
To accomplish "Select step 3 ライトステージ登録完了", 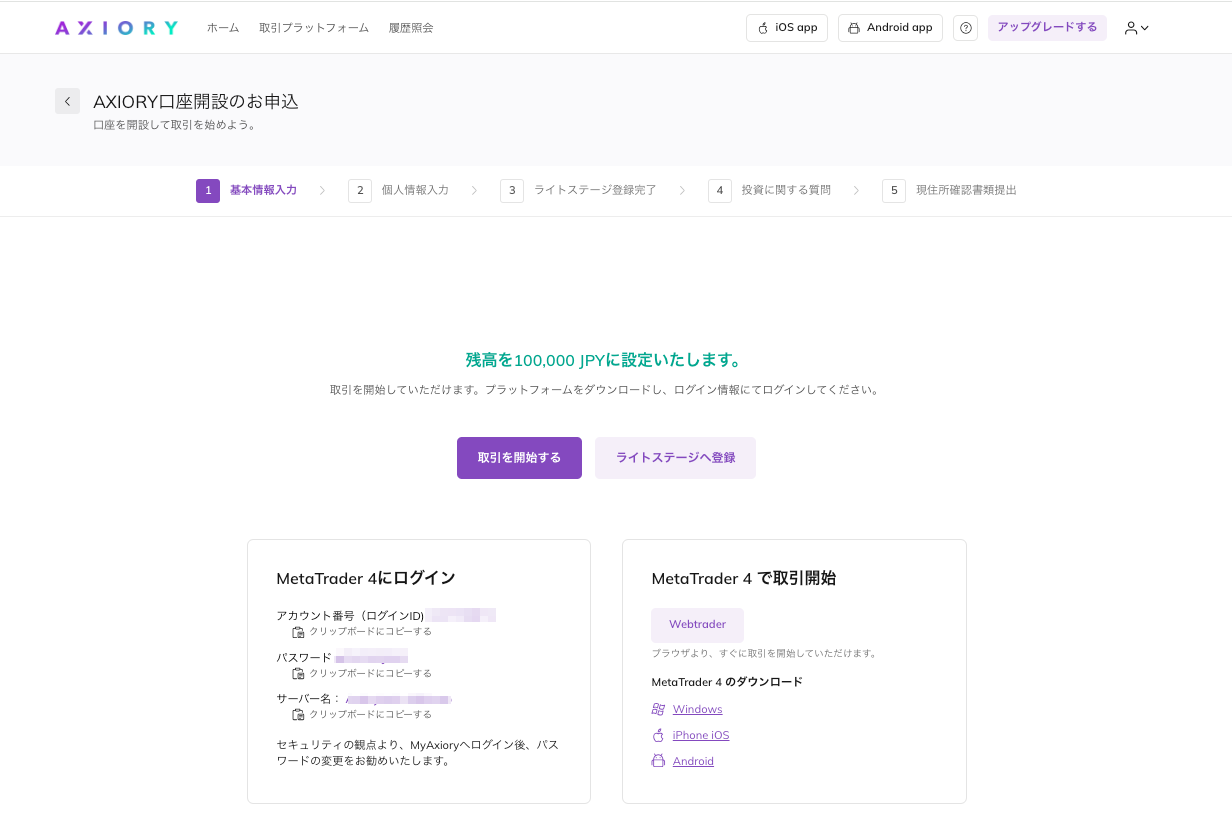I will (579, 190).
